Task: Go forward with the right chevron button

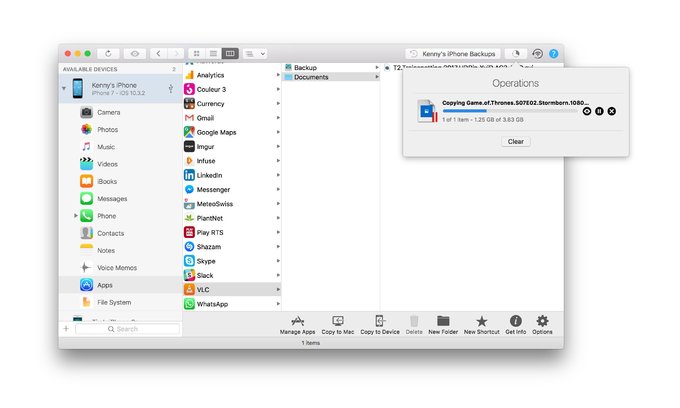Action: (x=176, y=53)
